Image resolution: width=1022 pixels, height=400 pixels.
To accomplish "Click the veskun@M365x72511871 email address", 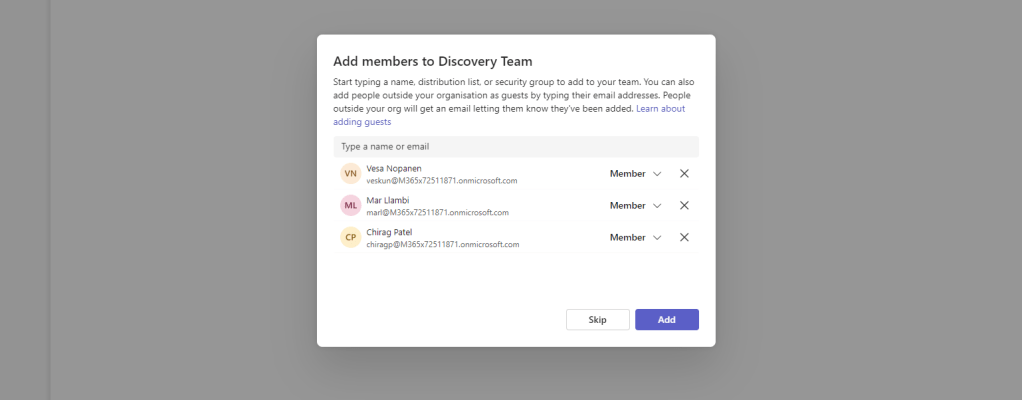I will (441, 181).
